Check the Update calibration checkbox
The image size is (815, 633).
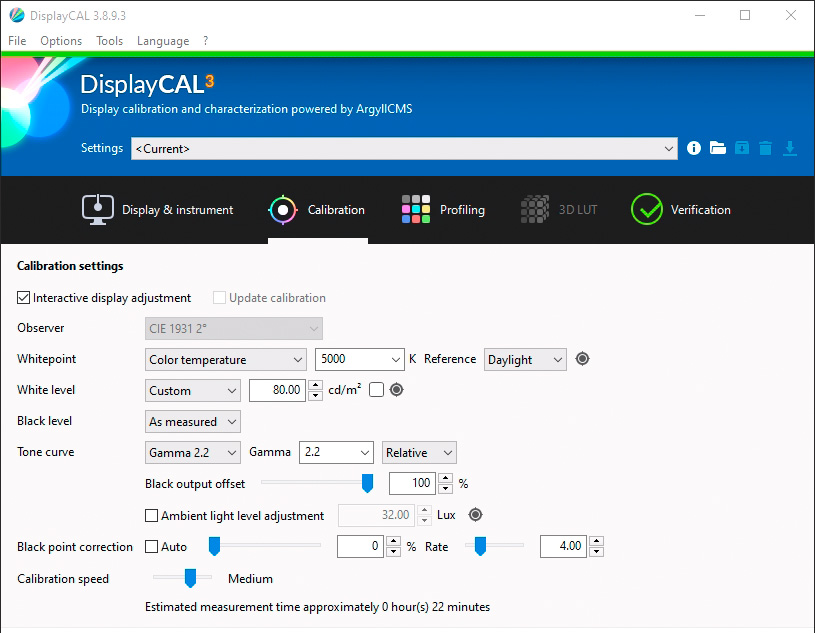point(219,298)
